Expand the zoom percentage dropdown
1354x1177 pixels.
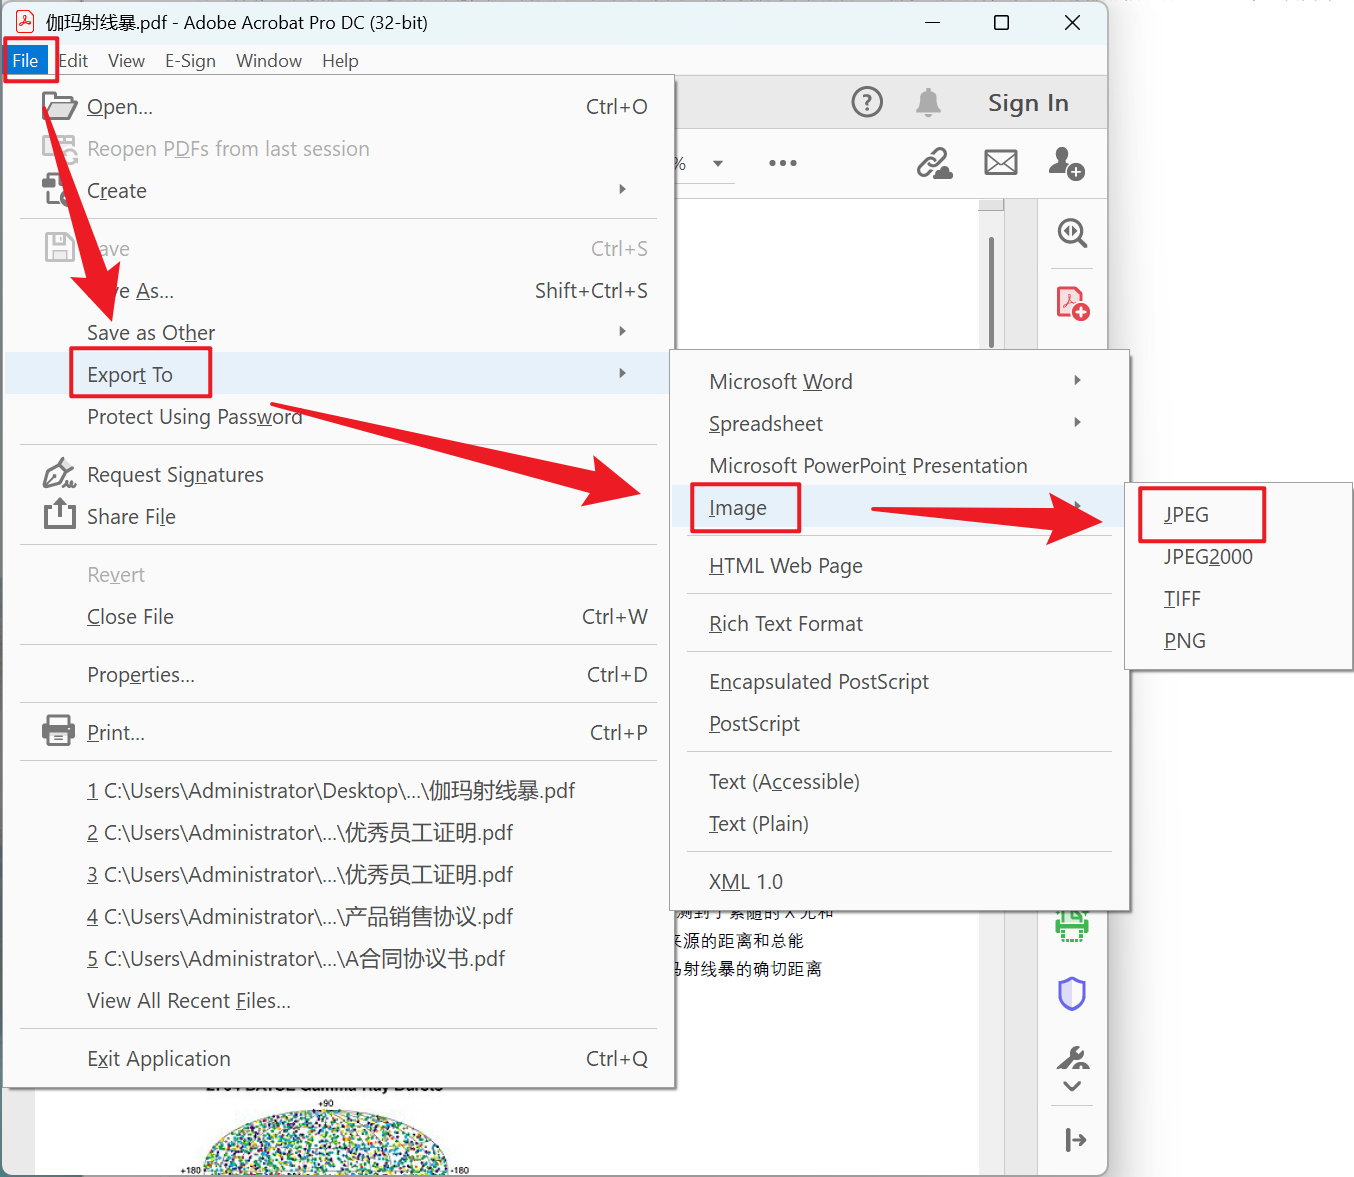point(716,163)
